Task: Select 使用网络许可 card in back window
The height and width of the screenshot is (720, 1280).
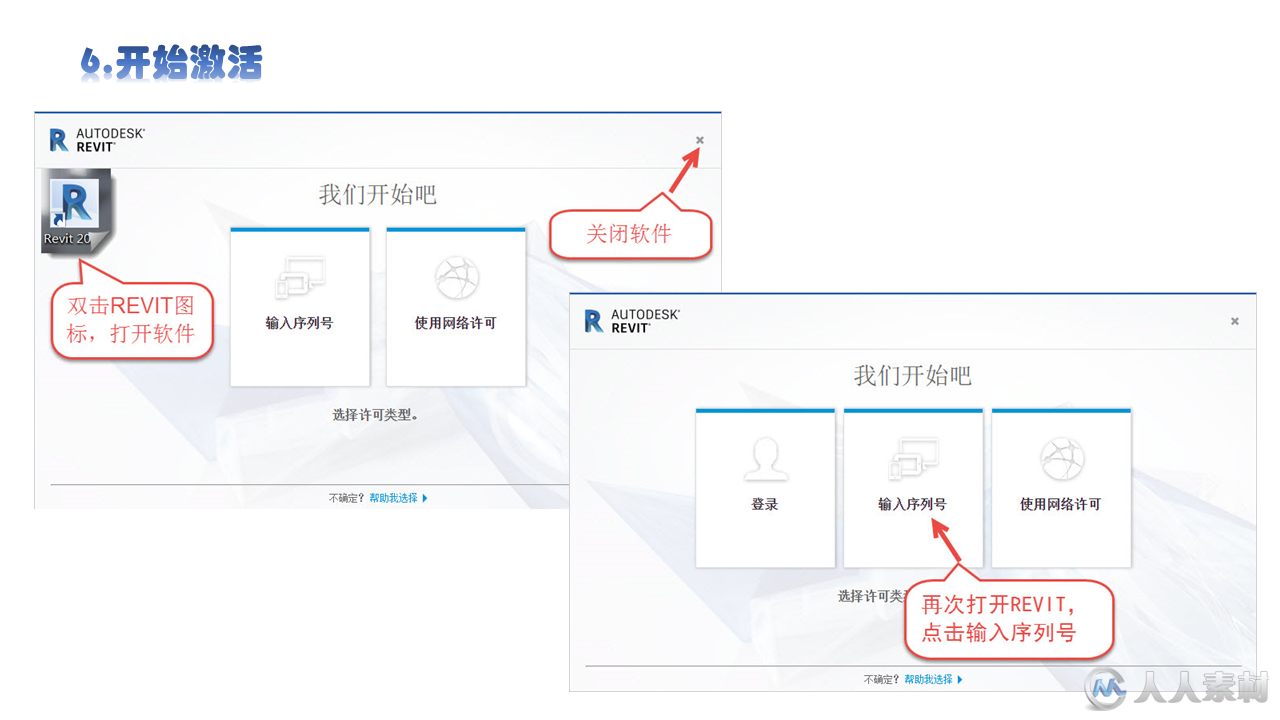Action: point(456,307)
